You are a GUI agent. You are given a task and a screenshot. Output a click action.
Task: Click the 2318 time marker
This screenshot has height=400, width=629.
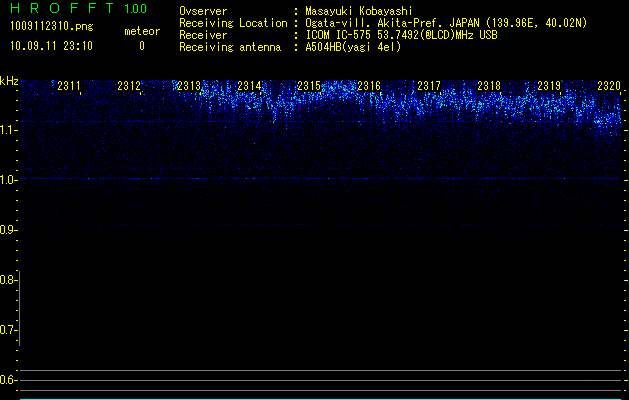pos(489,86)
